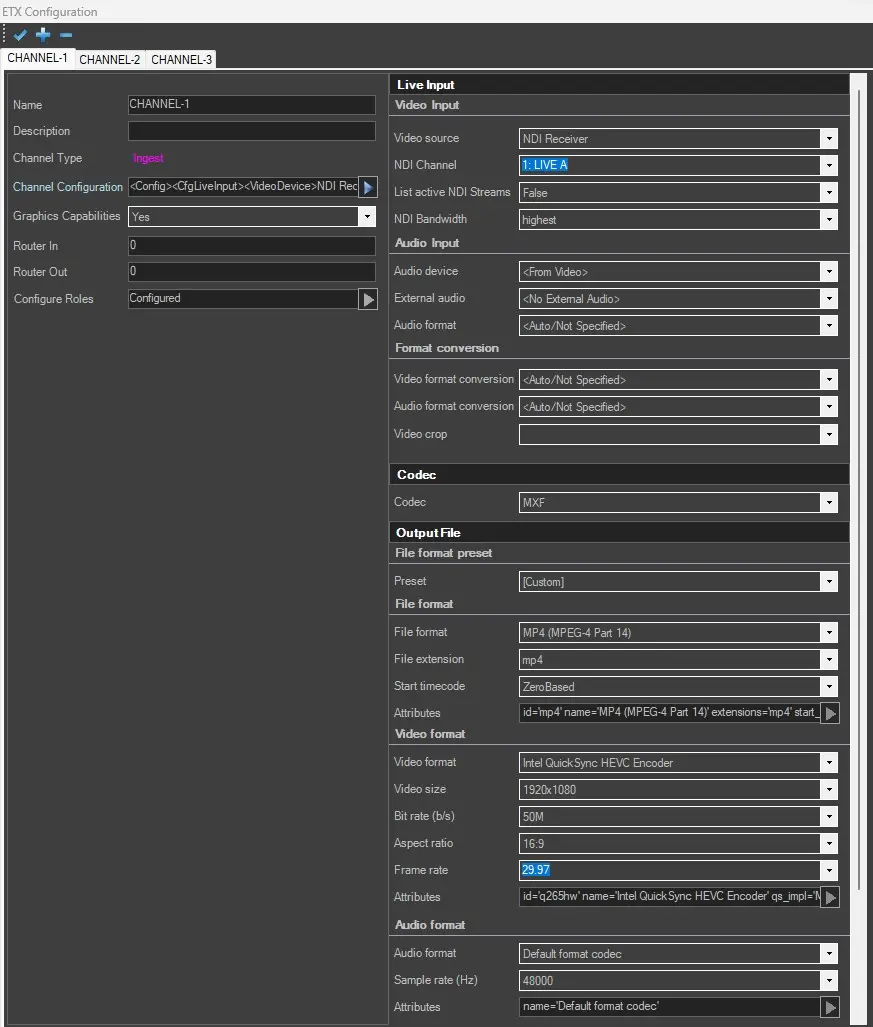This screenshot has width=873, height=1027.
Task: Open the Graphics Capabilities dropdown
Action: [x=367, y=217]
